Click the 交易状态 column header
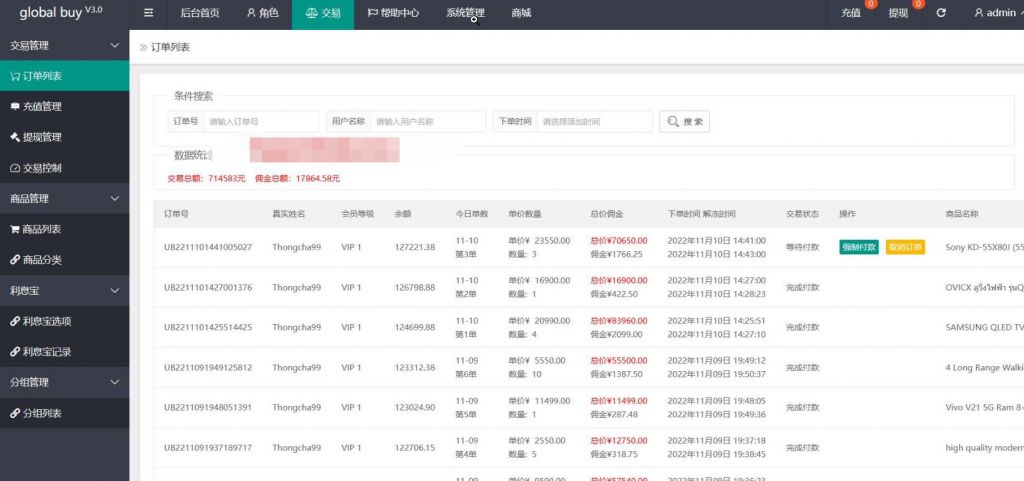The width and height of the screenshot is (1024, 481). pos(803,214)
